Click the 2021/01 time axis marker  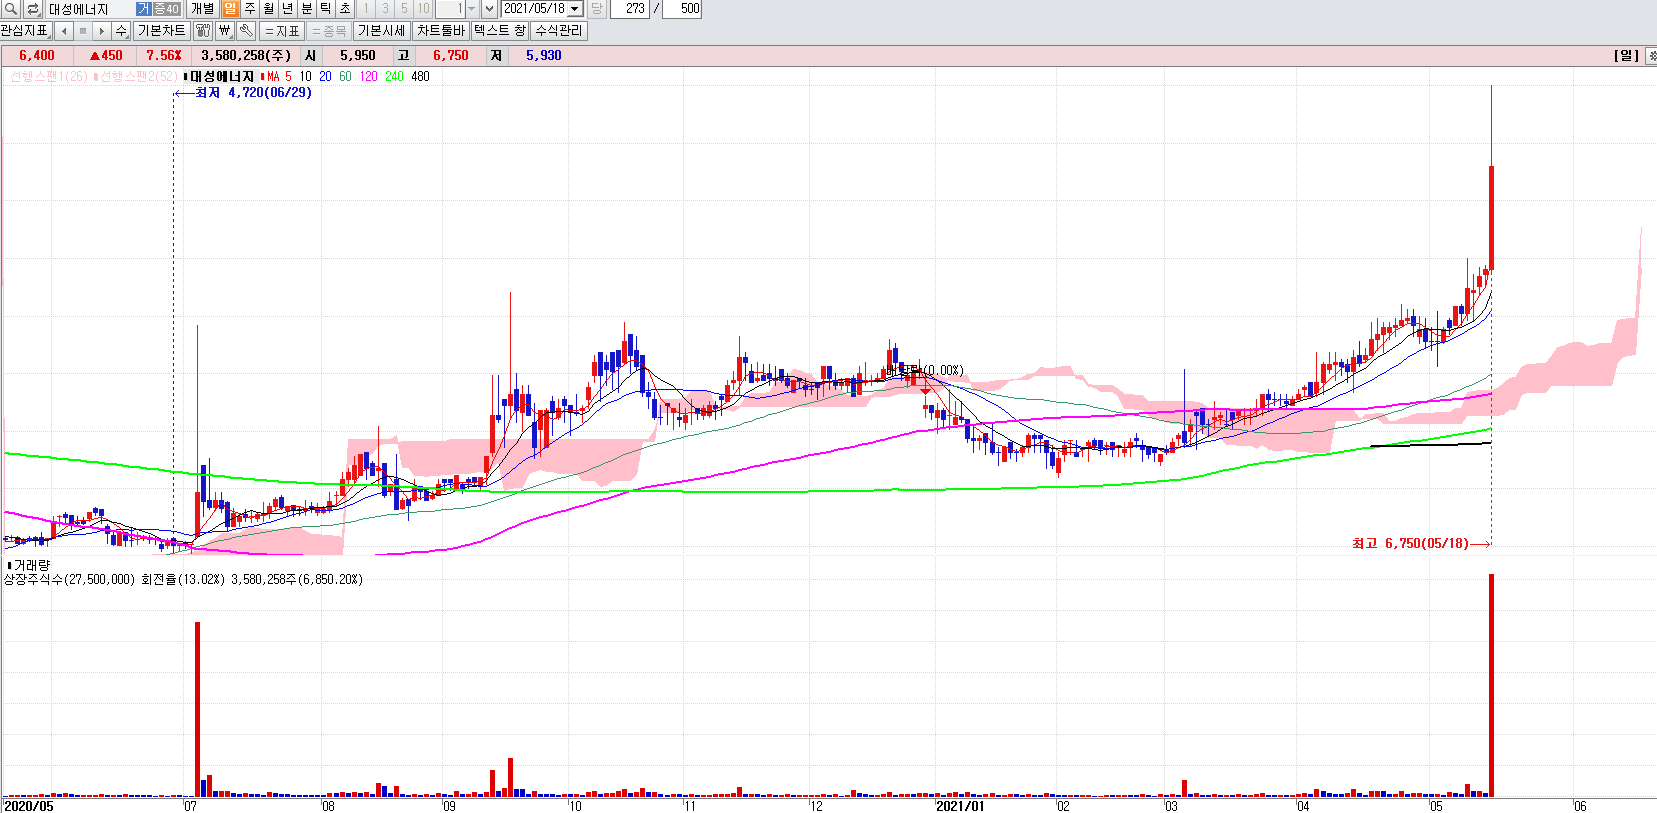coord(960,806)
